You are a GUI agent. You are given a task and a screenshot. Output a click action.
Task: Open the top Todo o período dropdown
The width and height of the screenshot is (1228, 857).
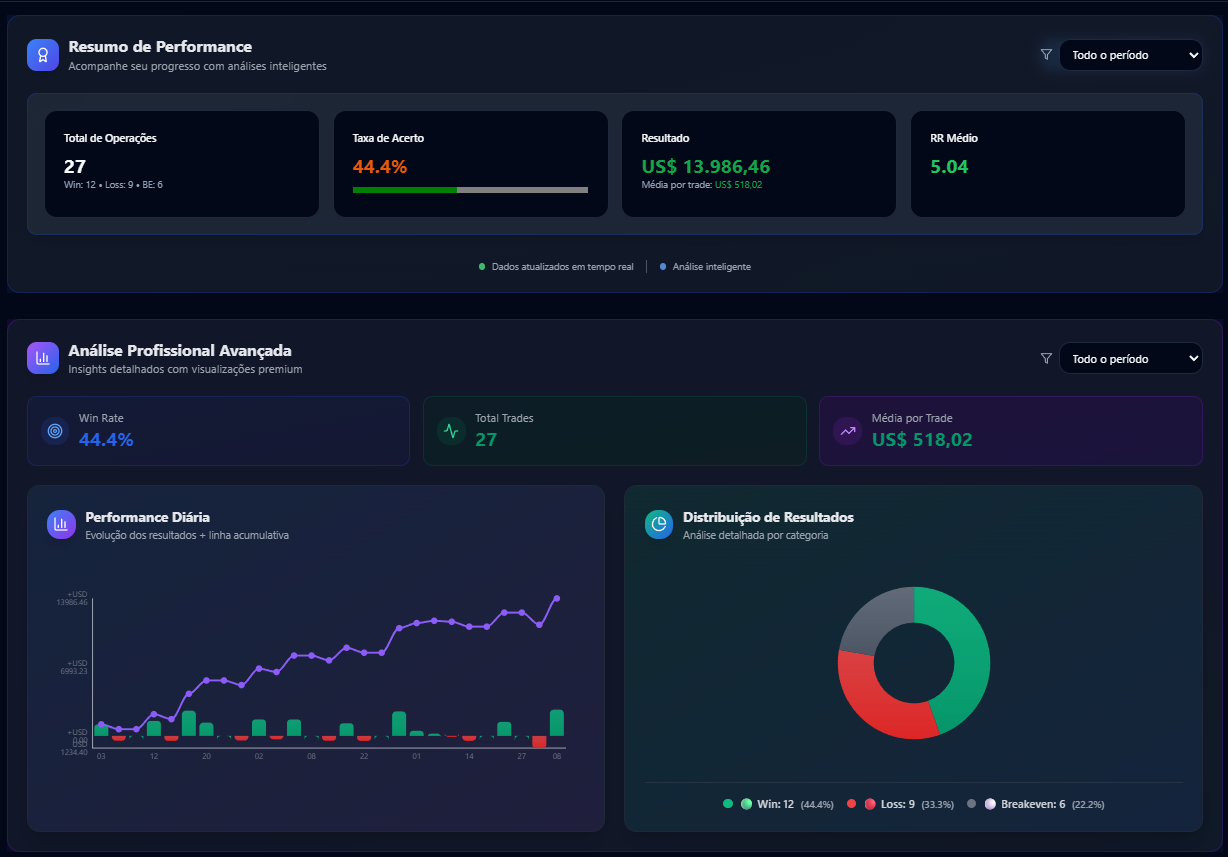pos(1131,55)
